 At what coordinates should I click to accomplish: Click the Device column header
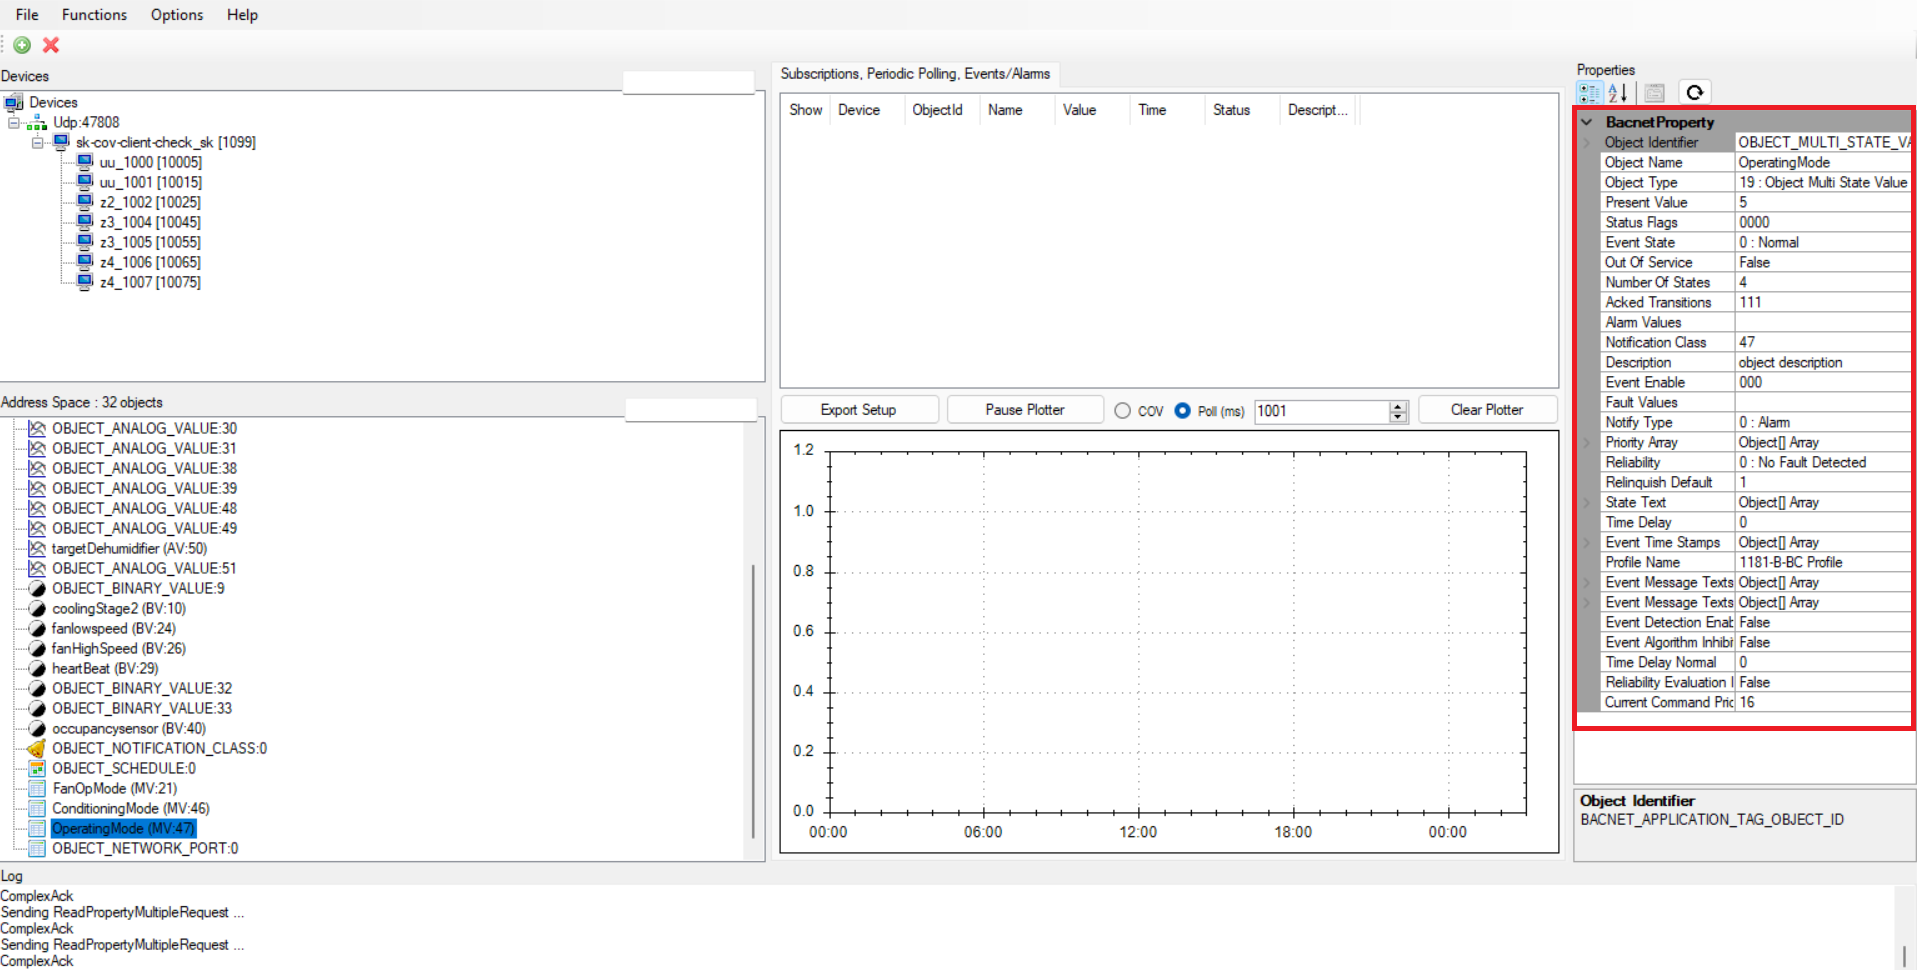(x=866, y=110)
